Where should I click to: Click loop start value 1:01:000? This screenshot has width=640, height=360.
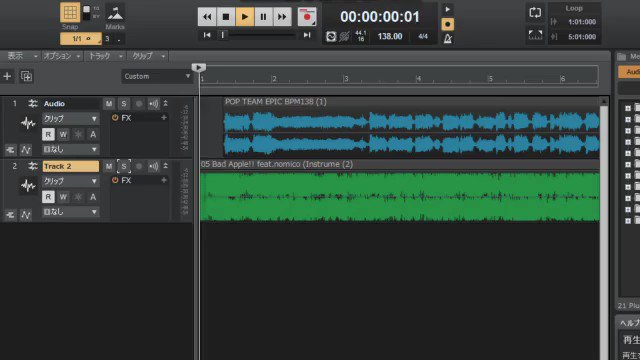[x=582, y=22]
